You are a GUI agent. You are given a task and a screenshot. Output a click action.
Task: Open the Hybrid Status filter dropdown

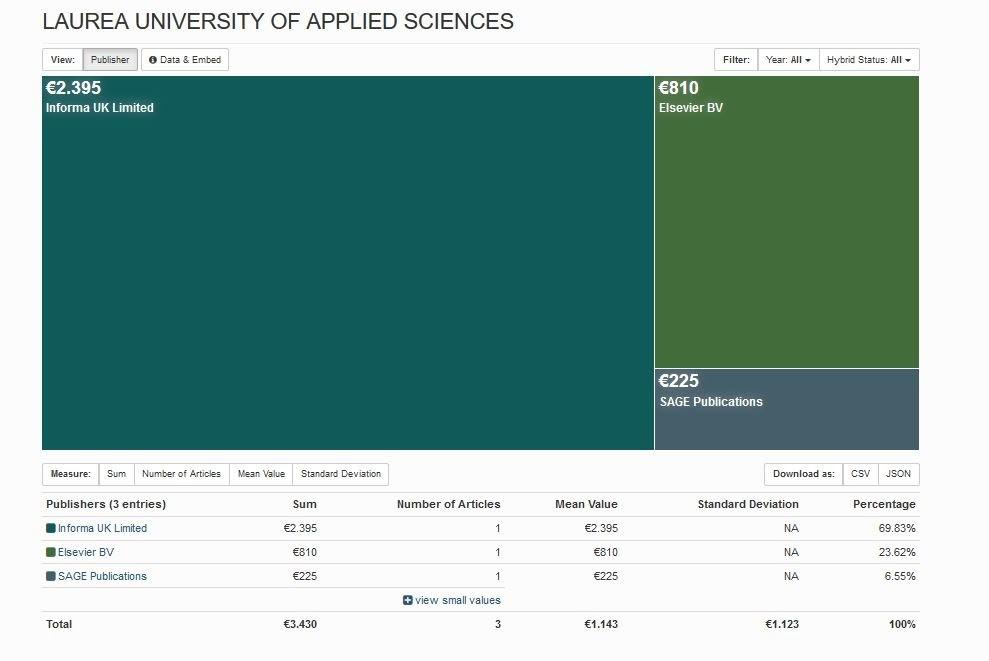(x=869, y=60)
